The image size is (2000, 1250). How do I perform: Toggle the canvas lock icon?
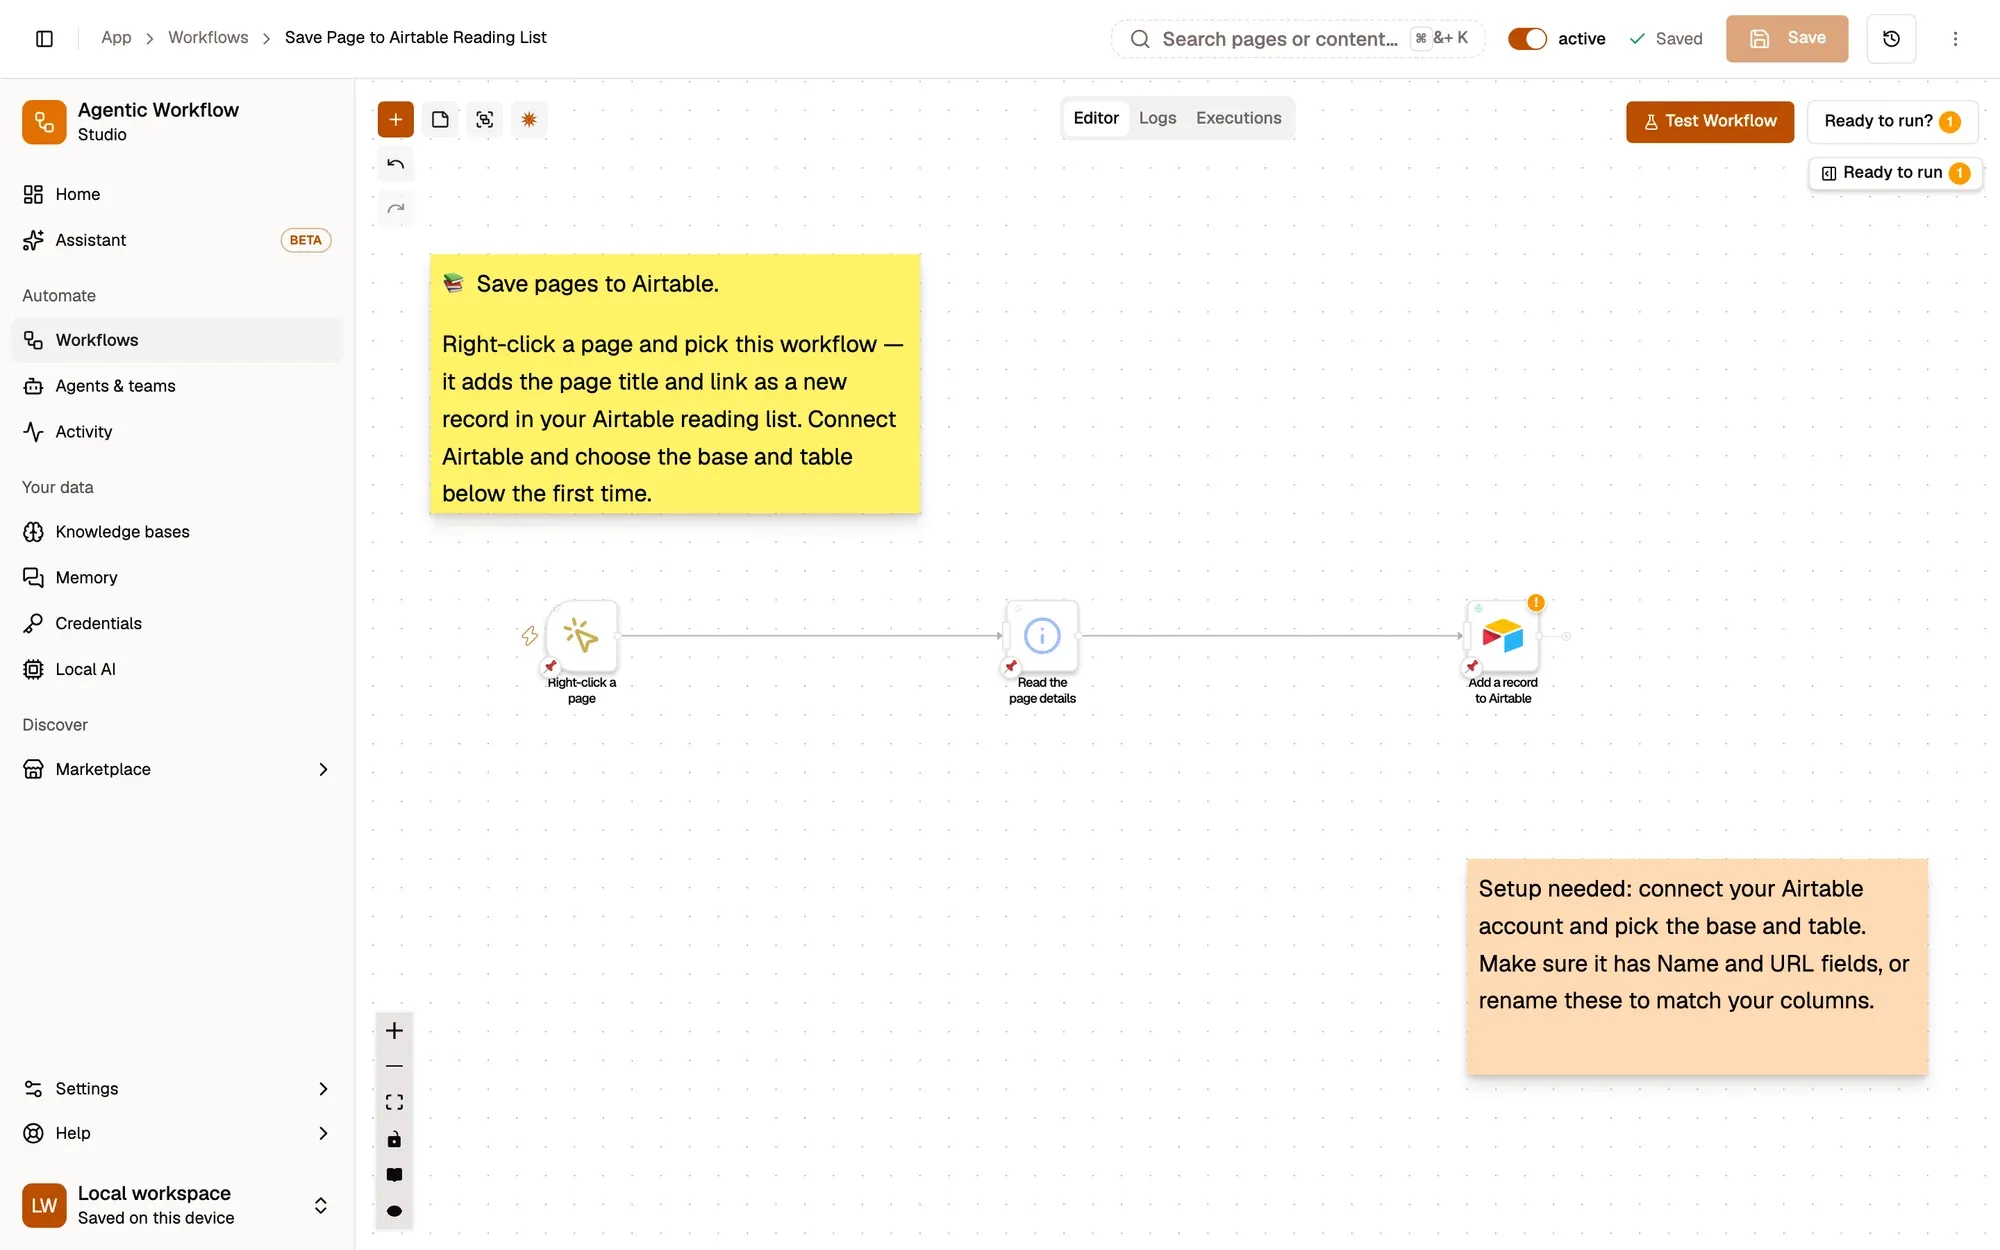(x=394, y=1139)
